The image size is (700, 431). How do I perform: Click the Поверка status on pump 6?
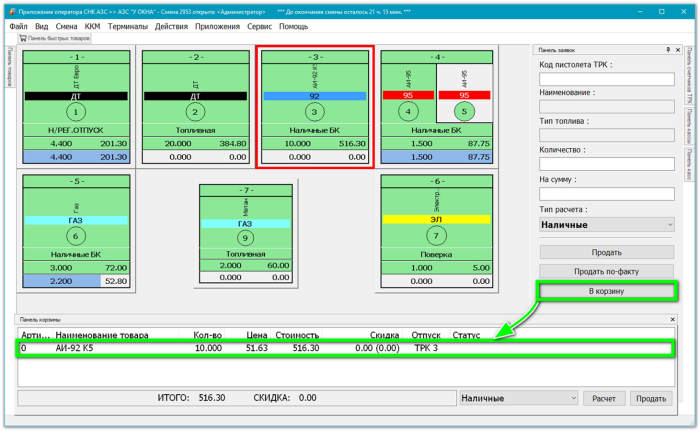coord(436,255)
